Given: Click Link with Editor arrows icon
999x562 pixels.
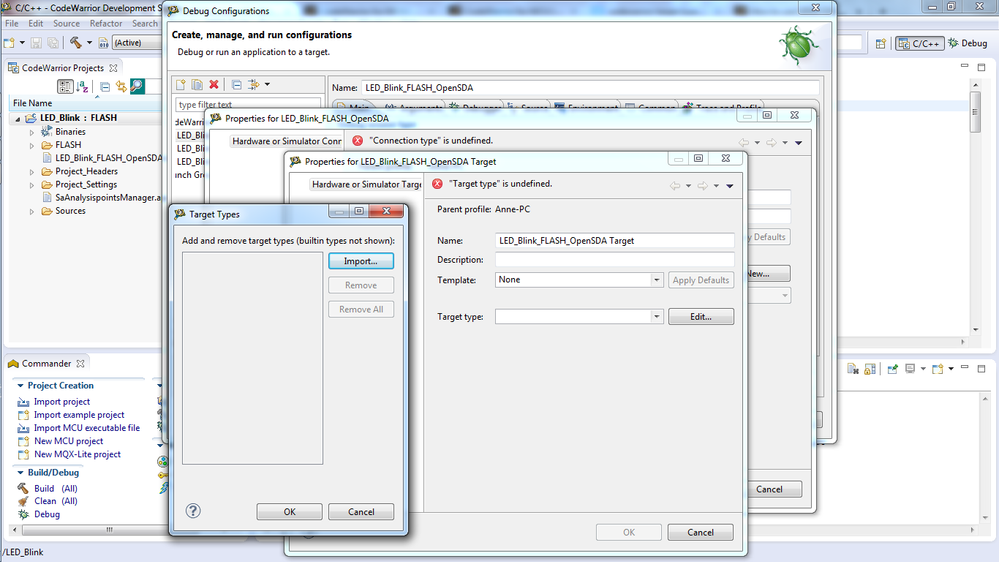Looking at the screenshot, I should pos(121,86).
